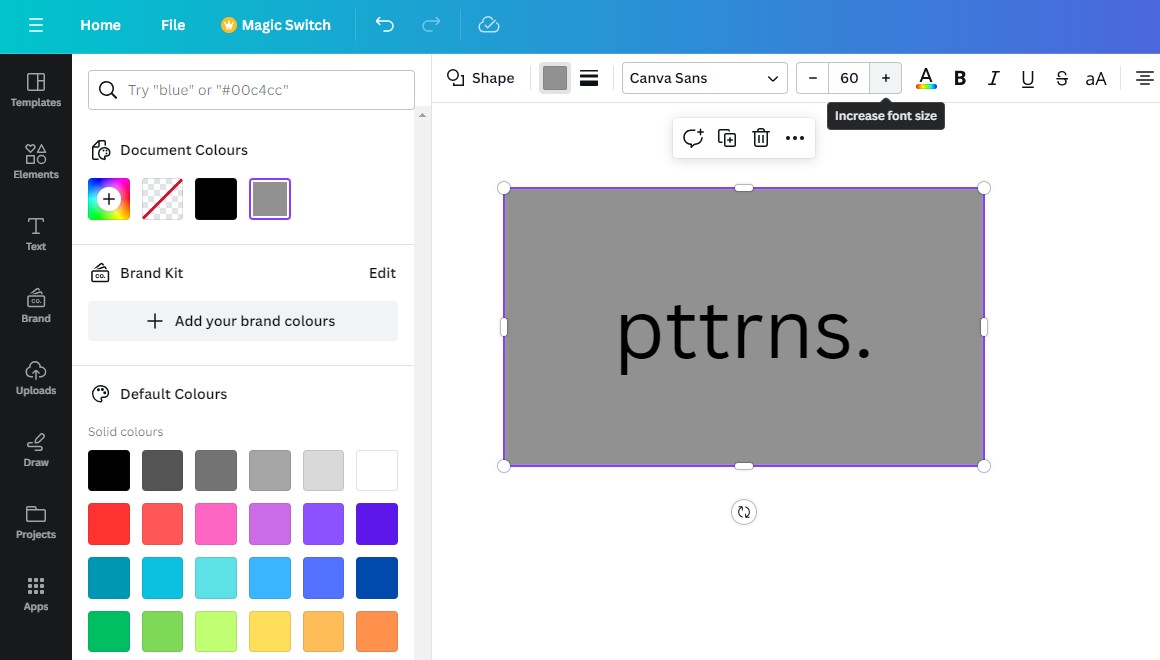Open the hamburger main menu

pos(36,25)
